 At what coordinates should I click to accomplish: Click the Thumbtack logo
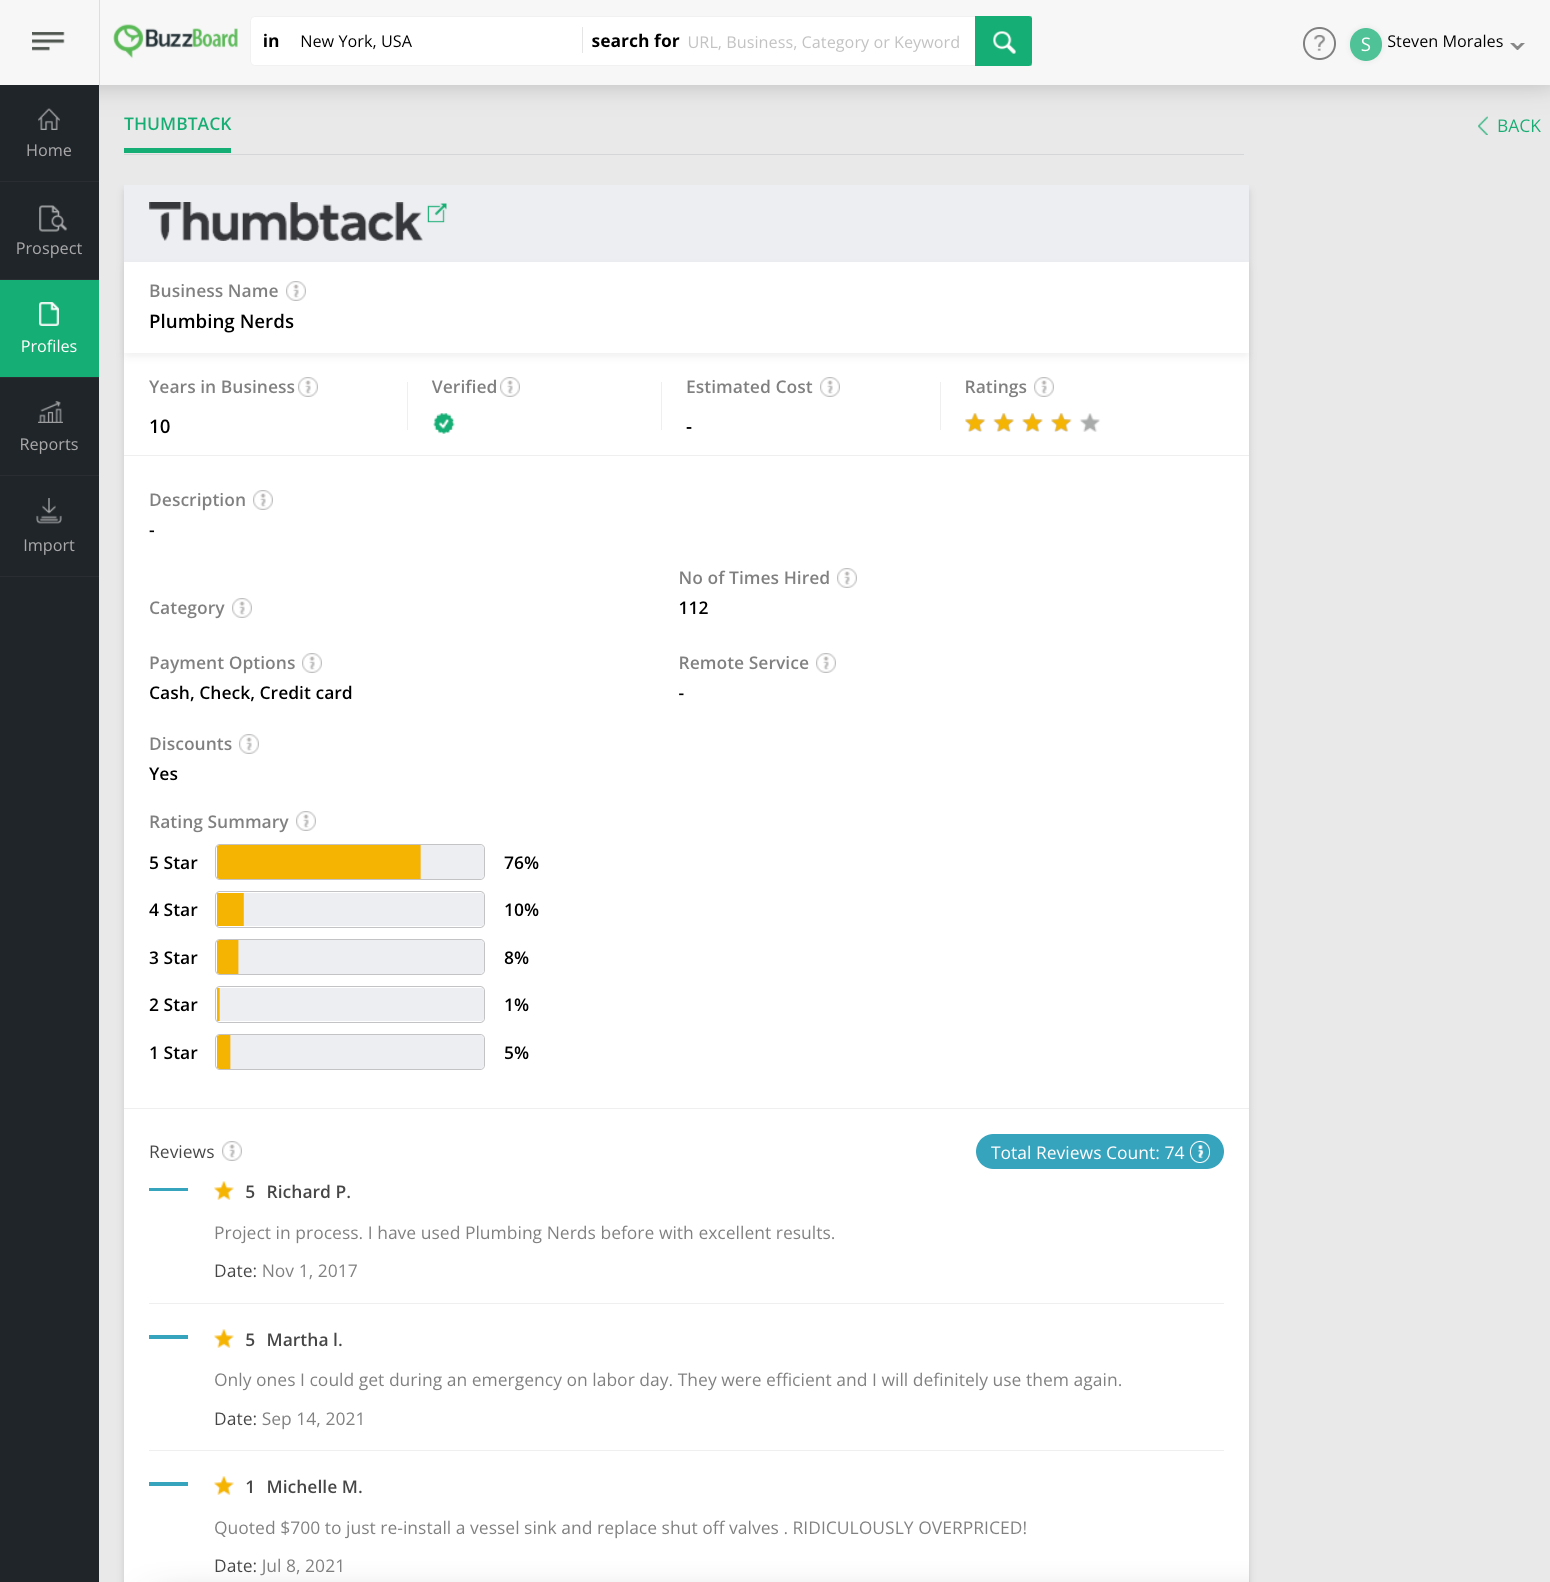(285, 222)
